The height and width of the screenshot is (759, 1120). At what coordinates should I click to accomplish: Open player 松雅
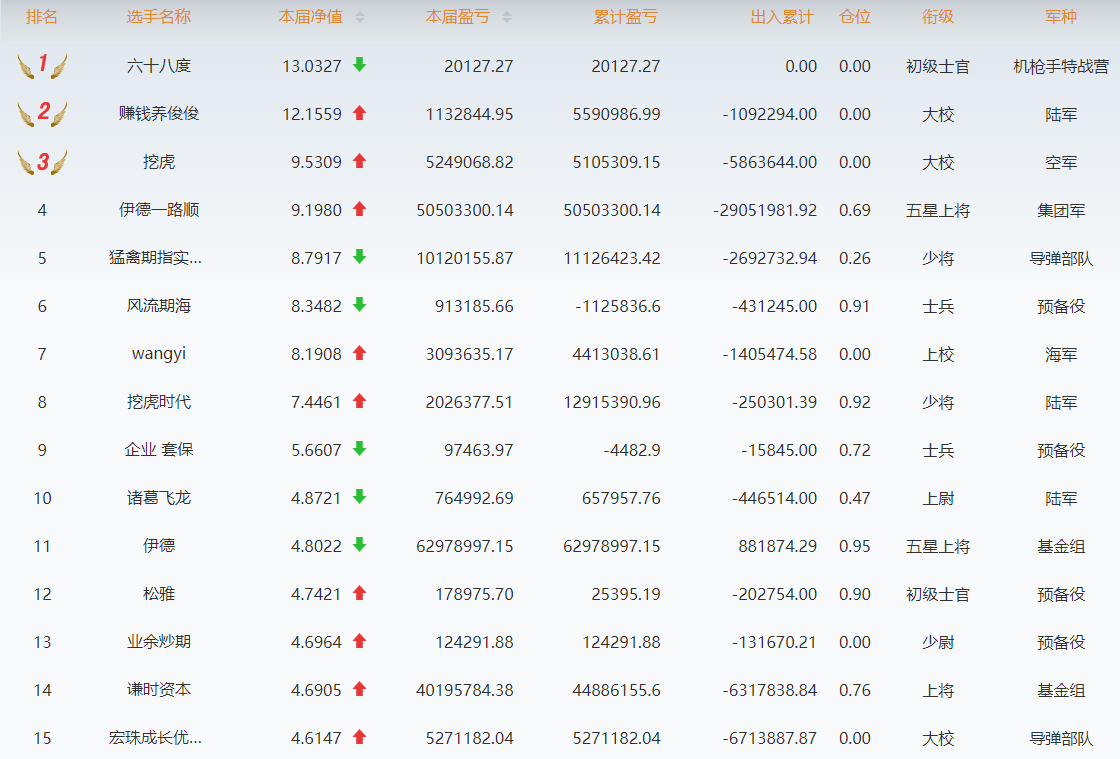pos(159,594)
